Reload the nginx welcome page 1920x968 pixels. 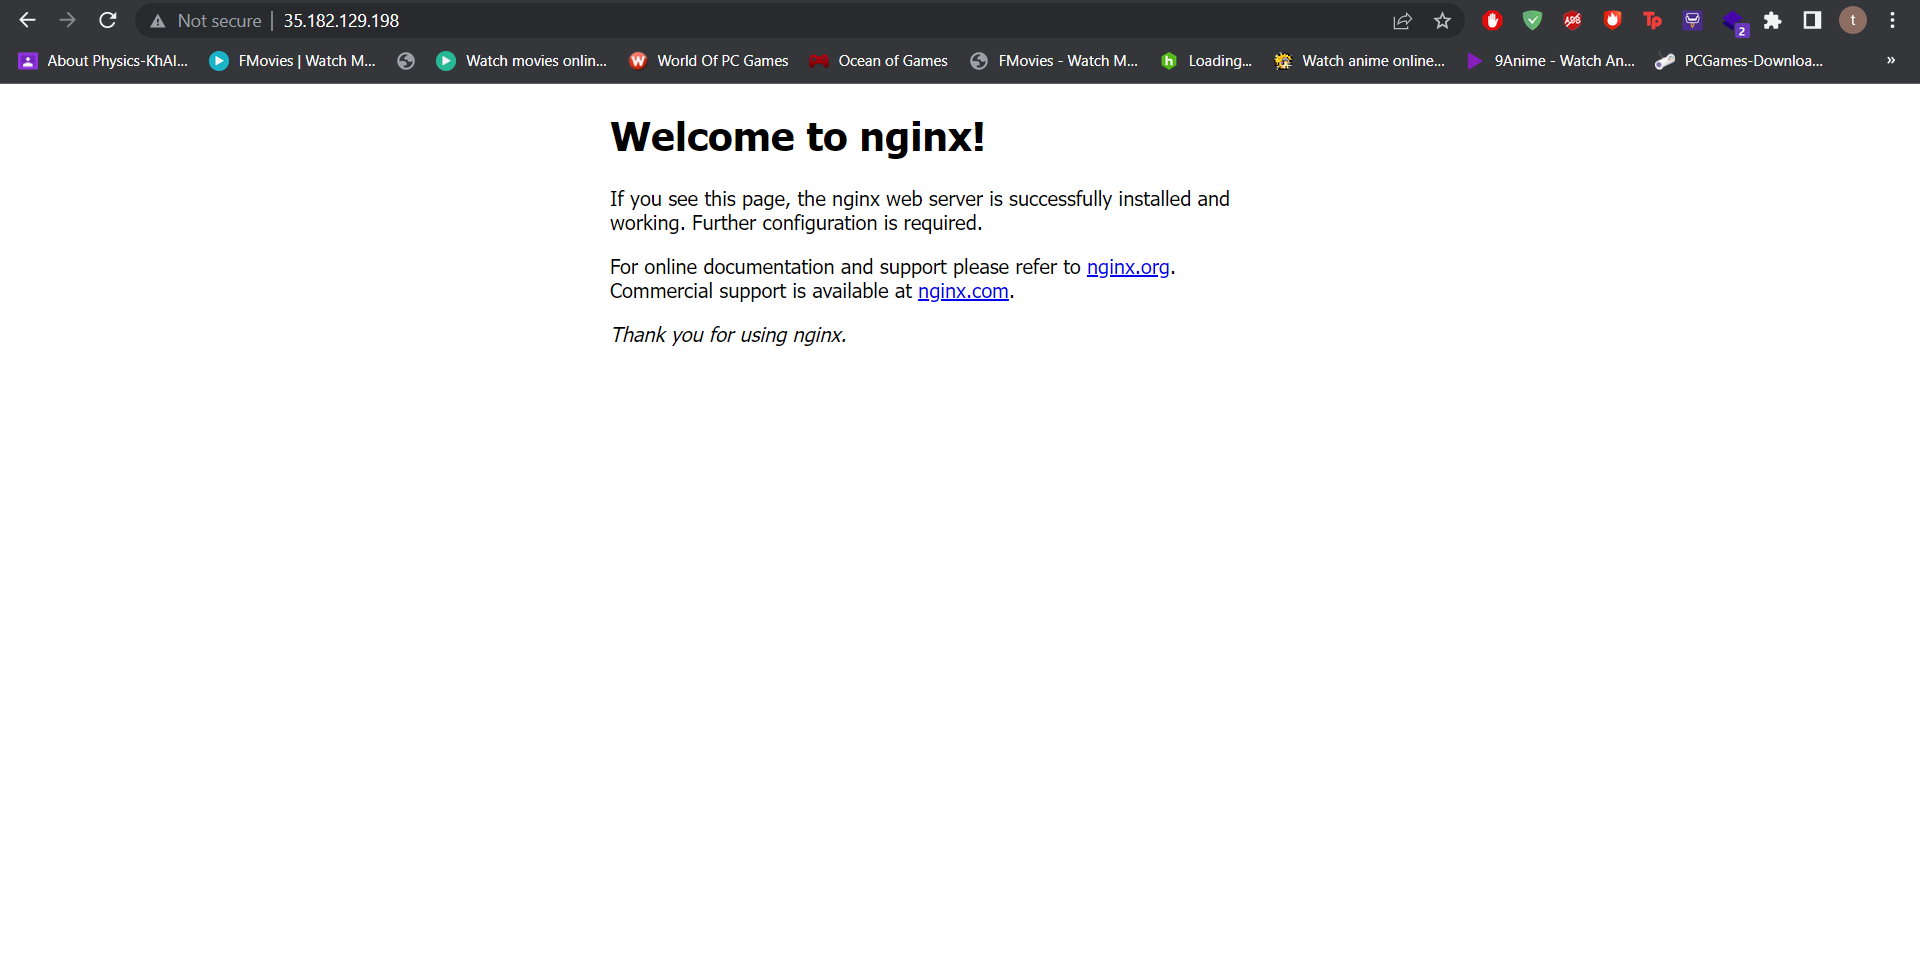(108, 20)
